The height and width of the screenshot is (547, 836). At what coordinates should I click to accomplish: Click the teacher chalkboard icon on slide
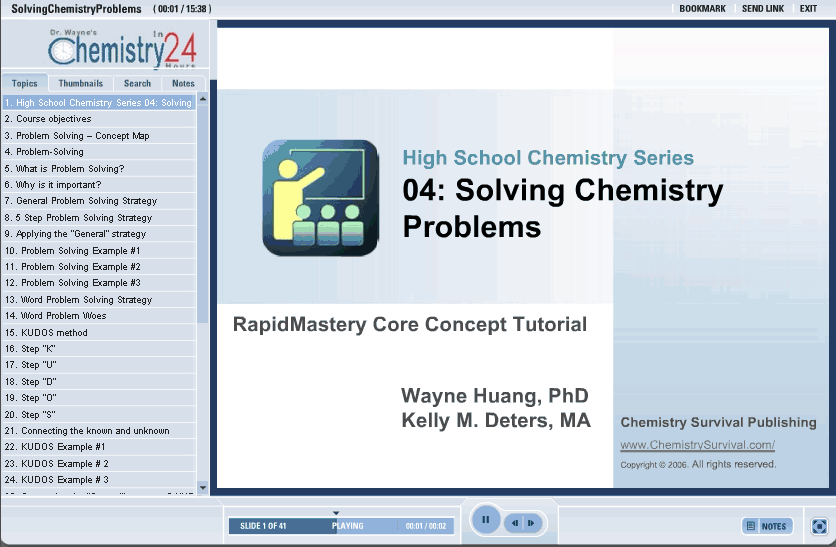pyautogui.click(x=320, y=197)
